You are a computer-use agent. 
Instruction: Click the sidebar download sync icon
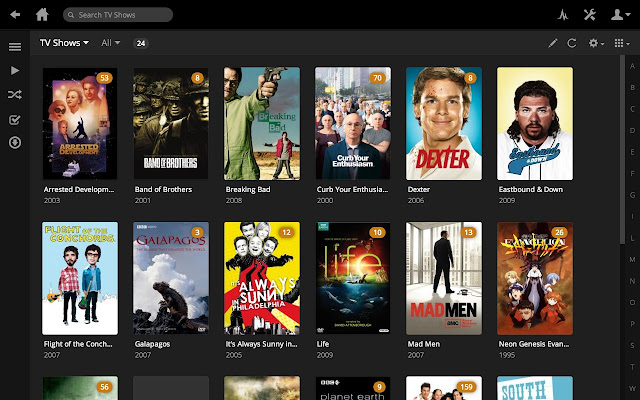point(15,142)
